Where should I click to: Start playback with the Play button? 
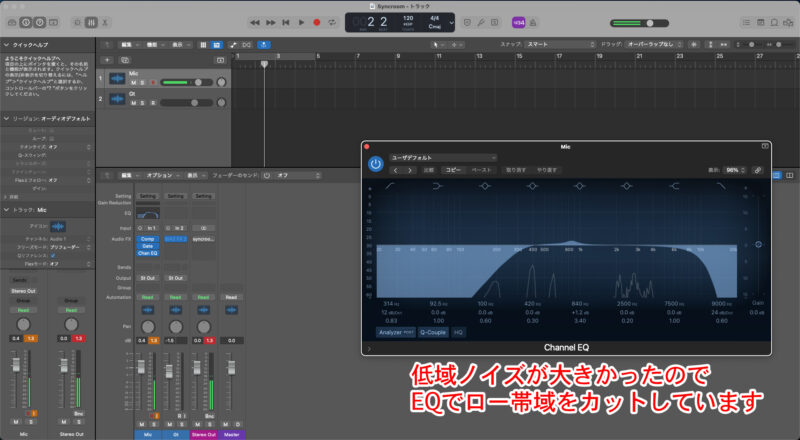(301, 22)
